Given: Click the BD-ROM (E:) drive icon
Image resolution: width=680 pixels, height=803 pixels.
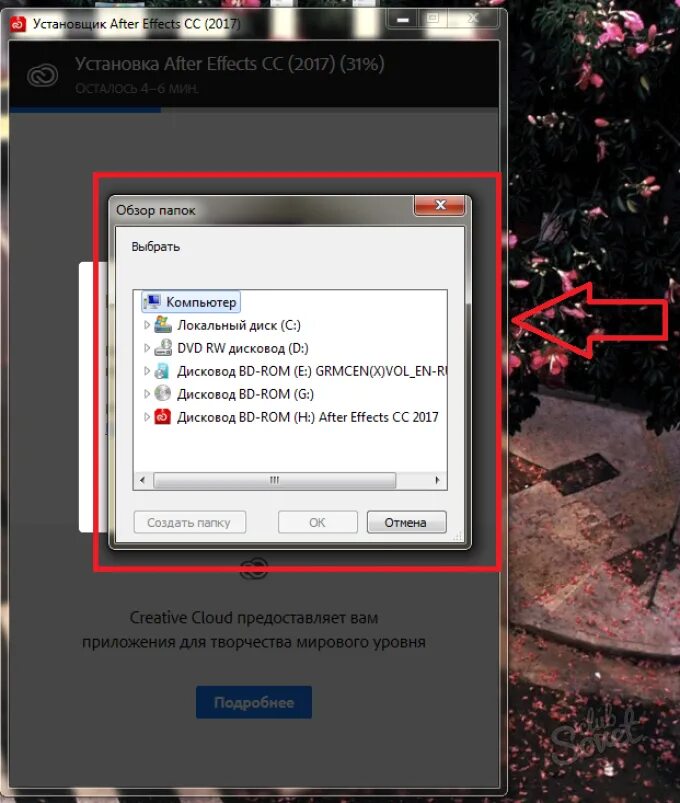Looking at the screenshot, I should pos(163,371).
